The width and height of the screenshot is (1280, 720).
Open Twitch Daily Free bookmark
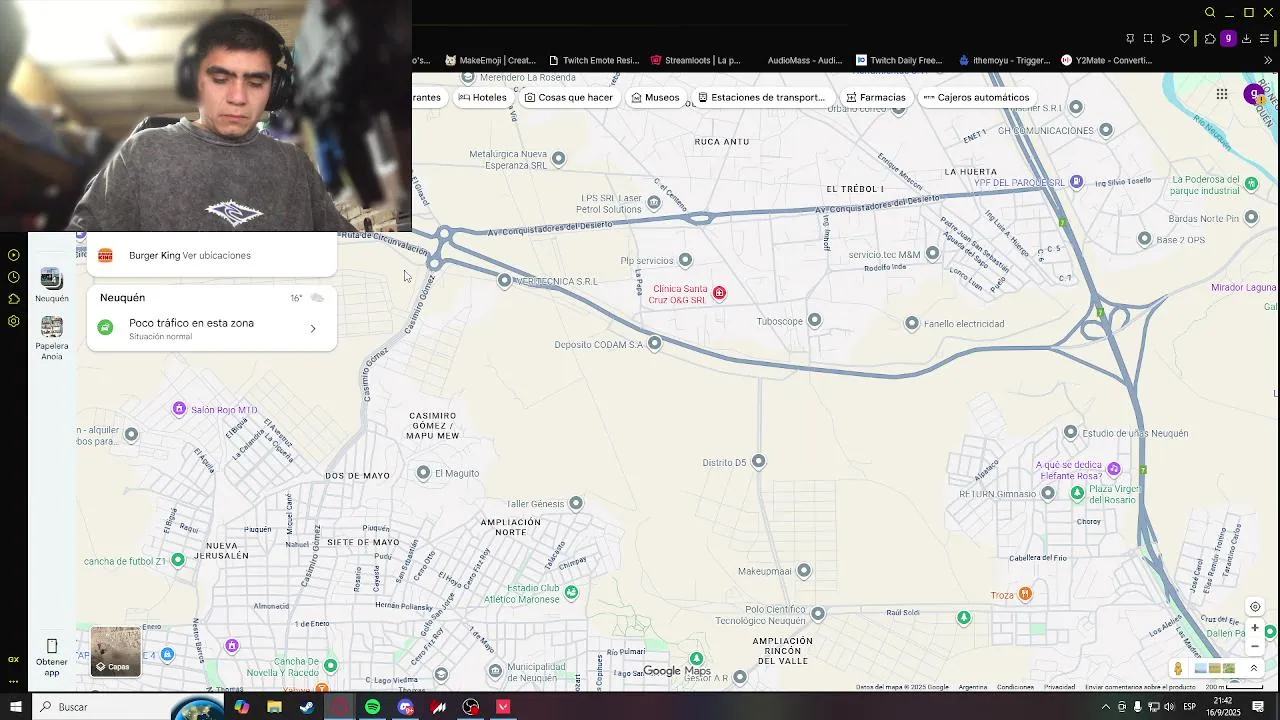click(x=900, y=60)
